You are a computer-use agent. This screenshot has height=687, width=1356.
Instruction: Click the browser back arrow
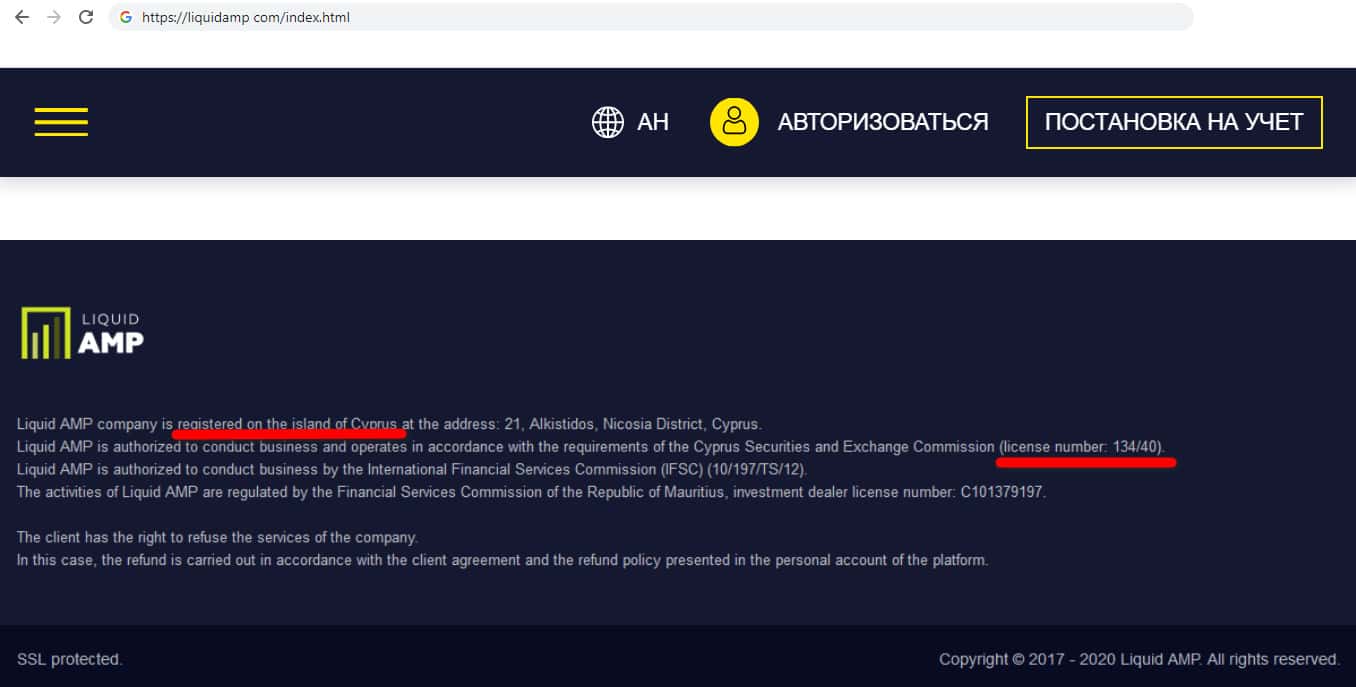tap(22, 17)
